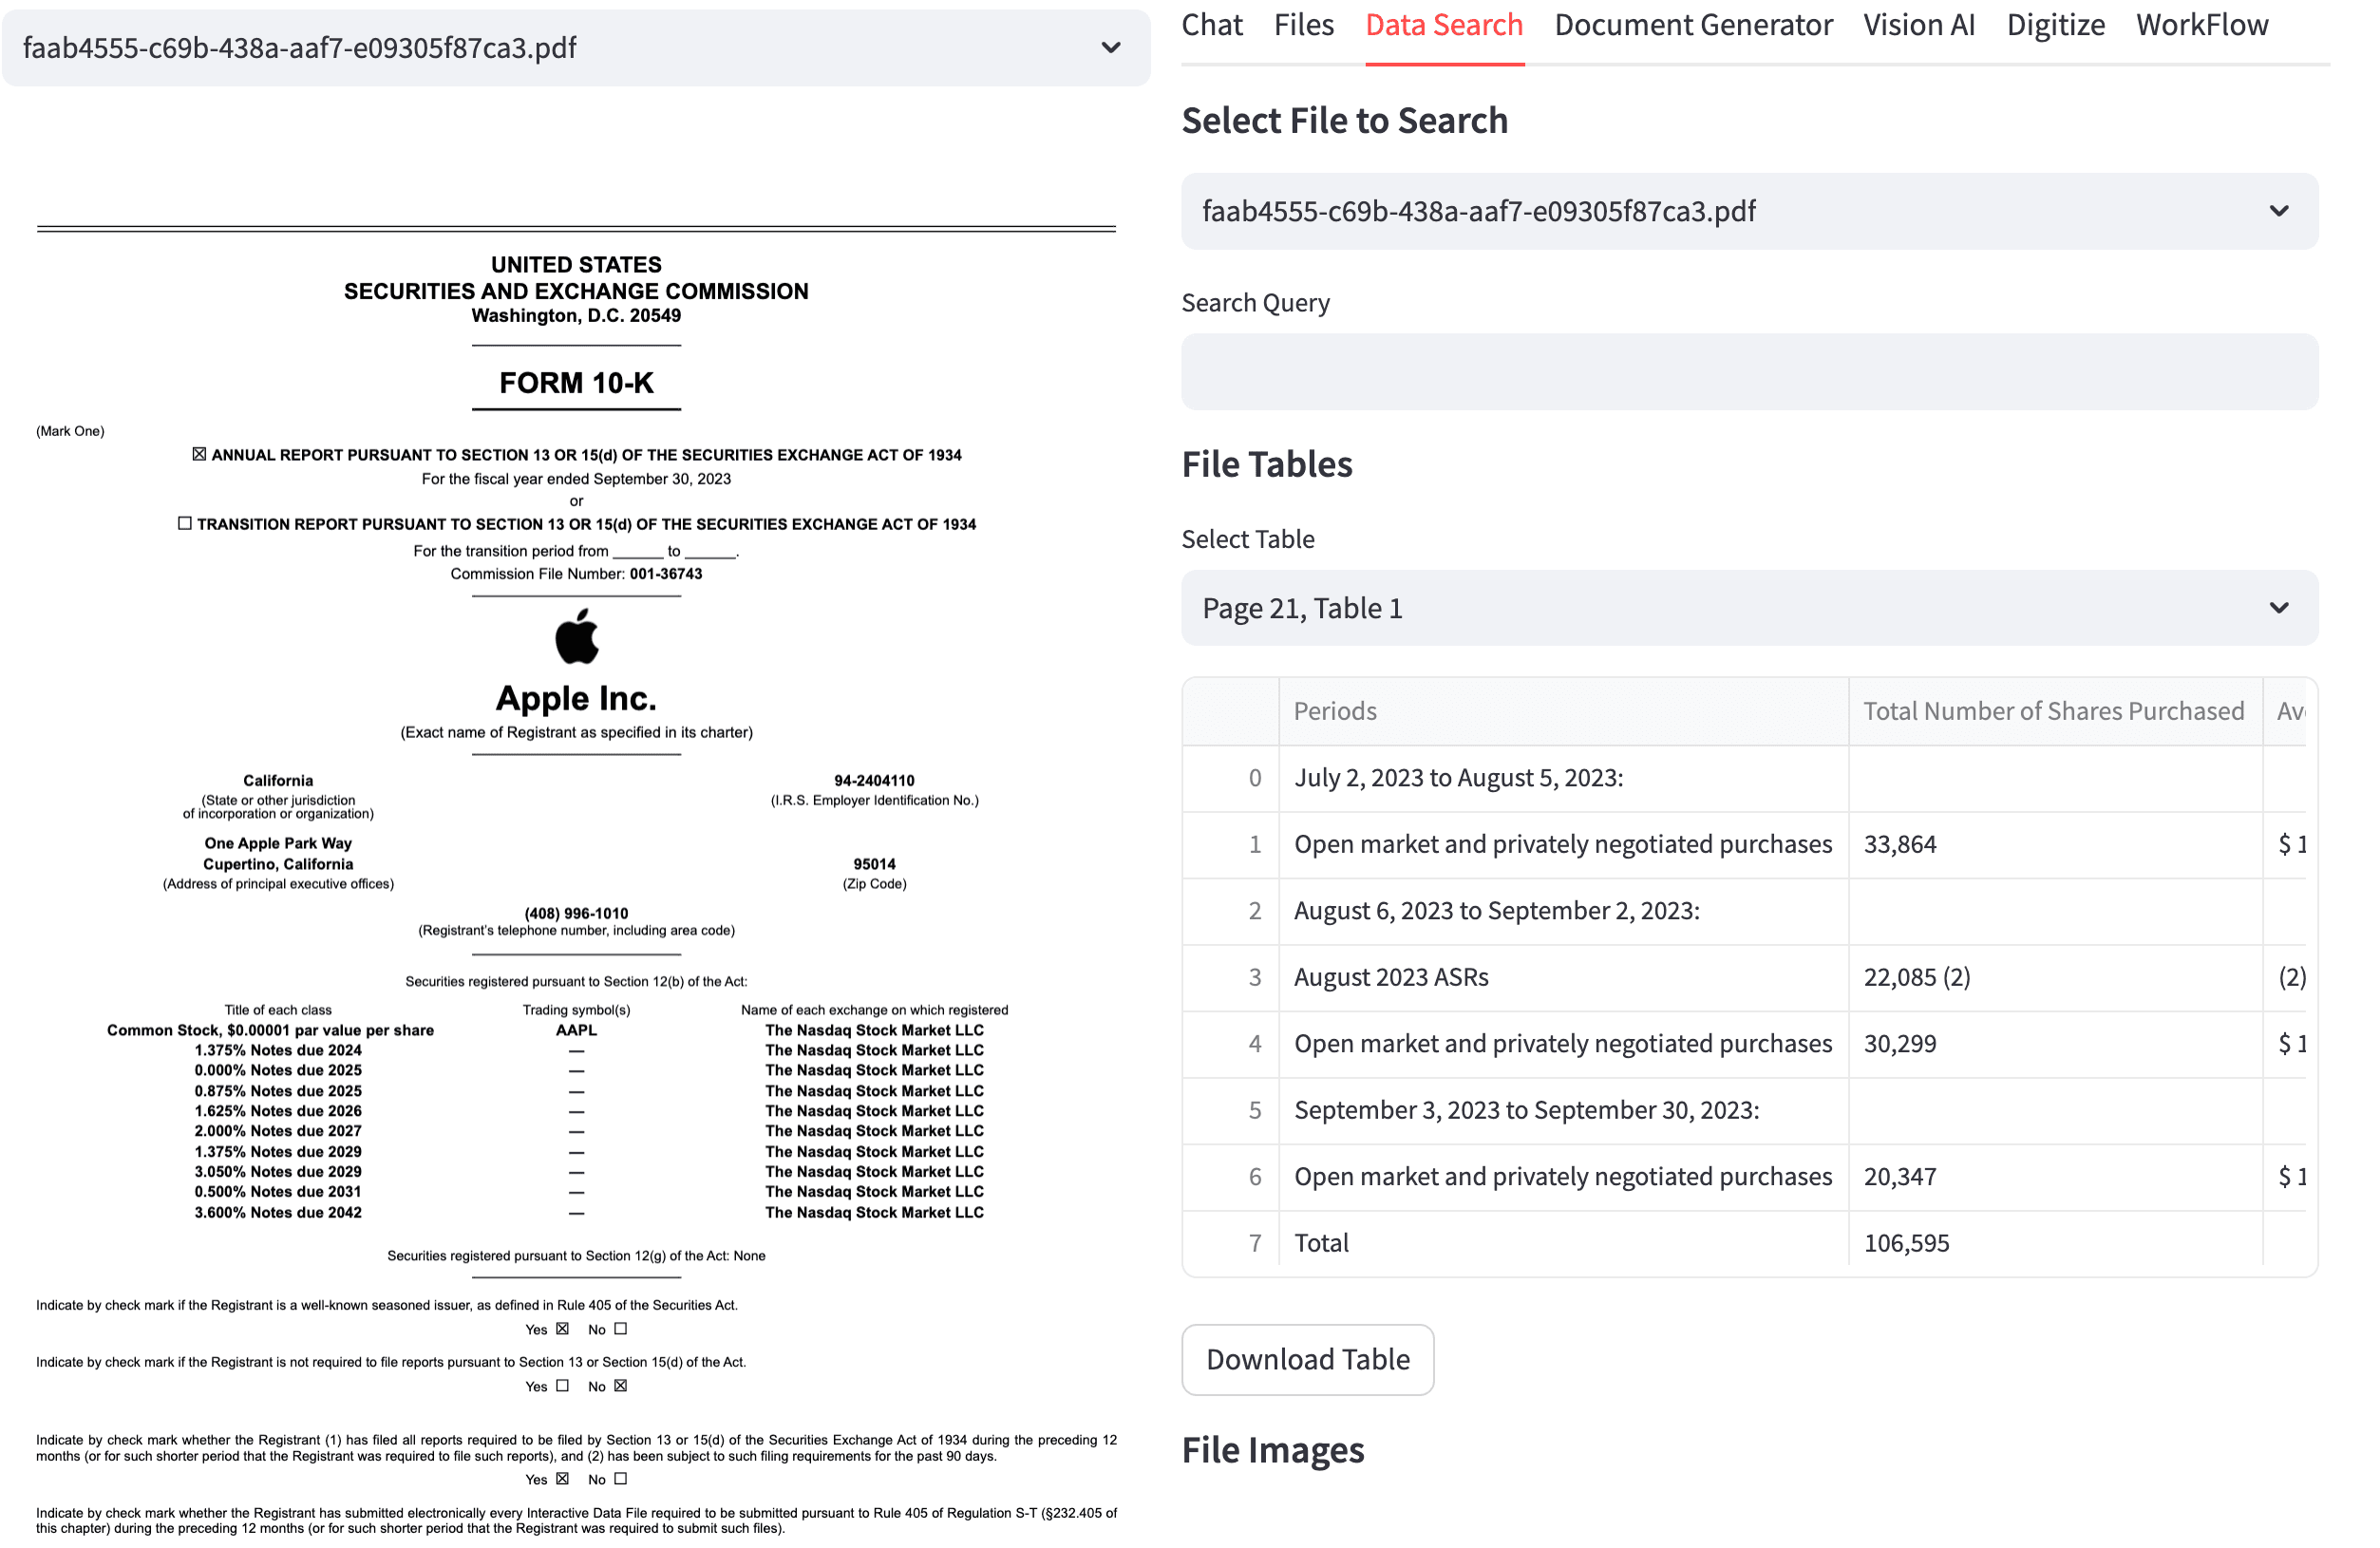Screen dimensions: 2380x1548
Task: Expand the Select Table dropdown
Action: (x=1749, y=608)
